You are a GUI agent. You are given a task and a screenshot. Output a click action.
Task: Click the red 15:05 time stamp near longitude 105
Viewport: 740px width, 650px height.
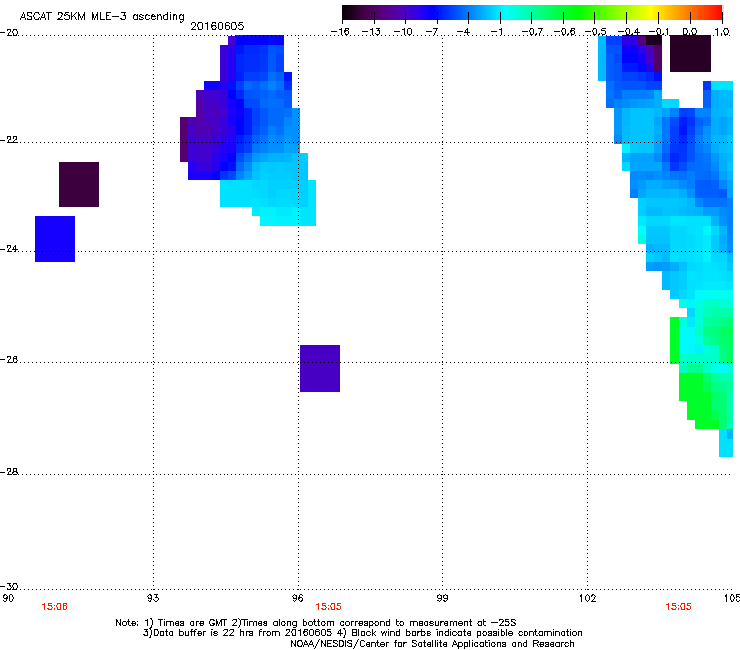coord(679,607)
